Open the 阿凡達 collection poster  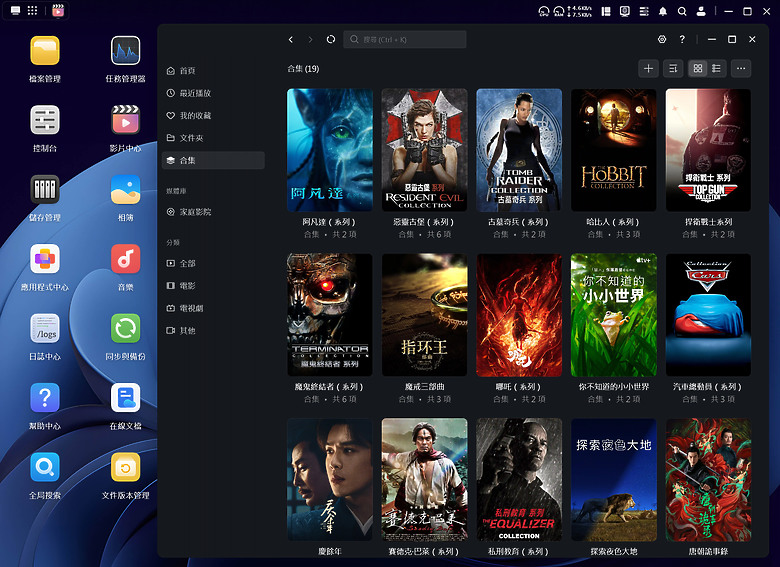pyautogui.click(x=329, y=150)
